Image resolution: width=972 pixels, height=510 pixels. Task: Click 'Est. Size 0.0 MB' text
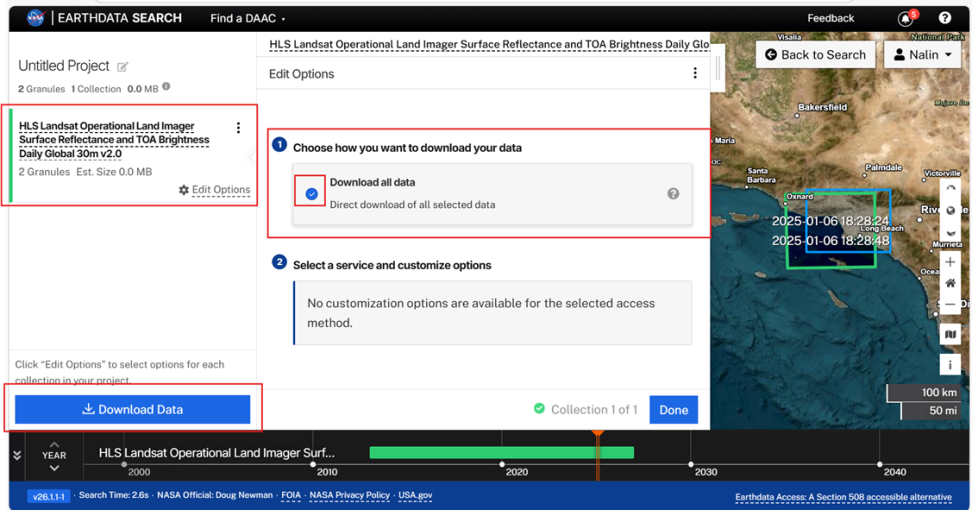click(x=114, y=172)
